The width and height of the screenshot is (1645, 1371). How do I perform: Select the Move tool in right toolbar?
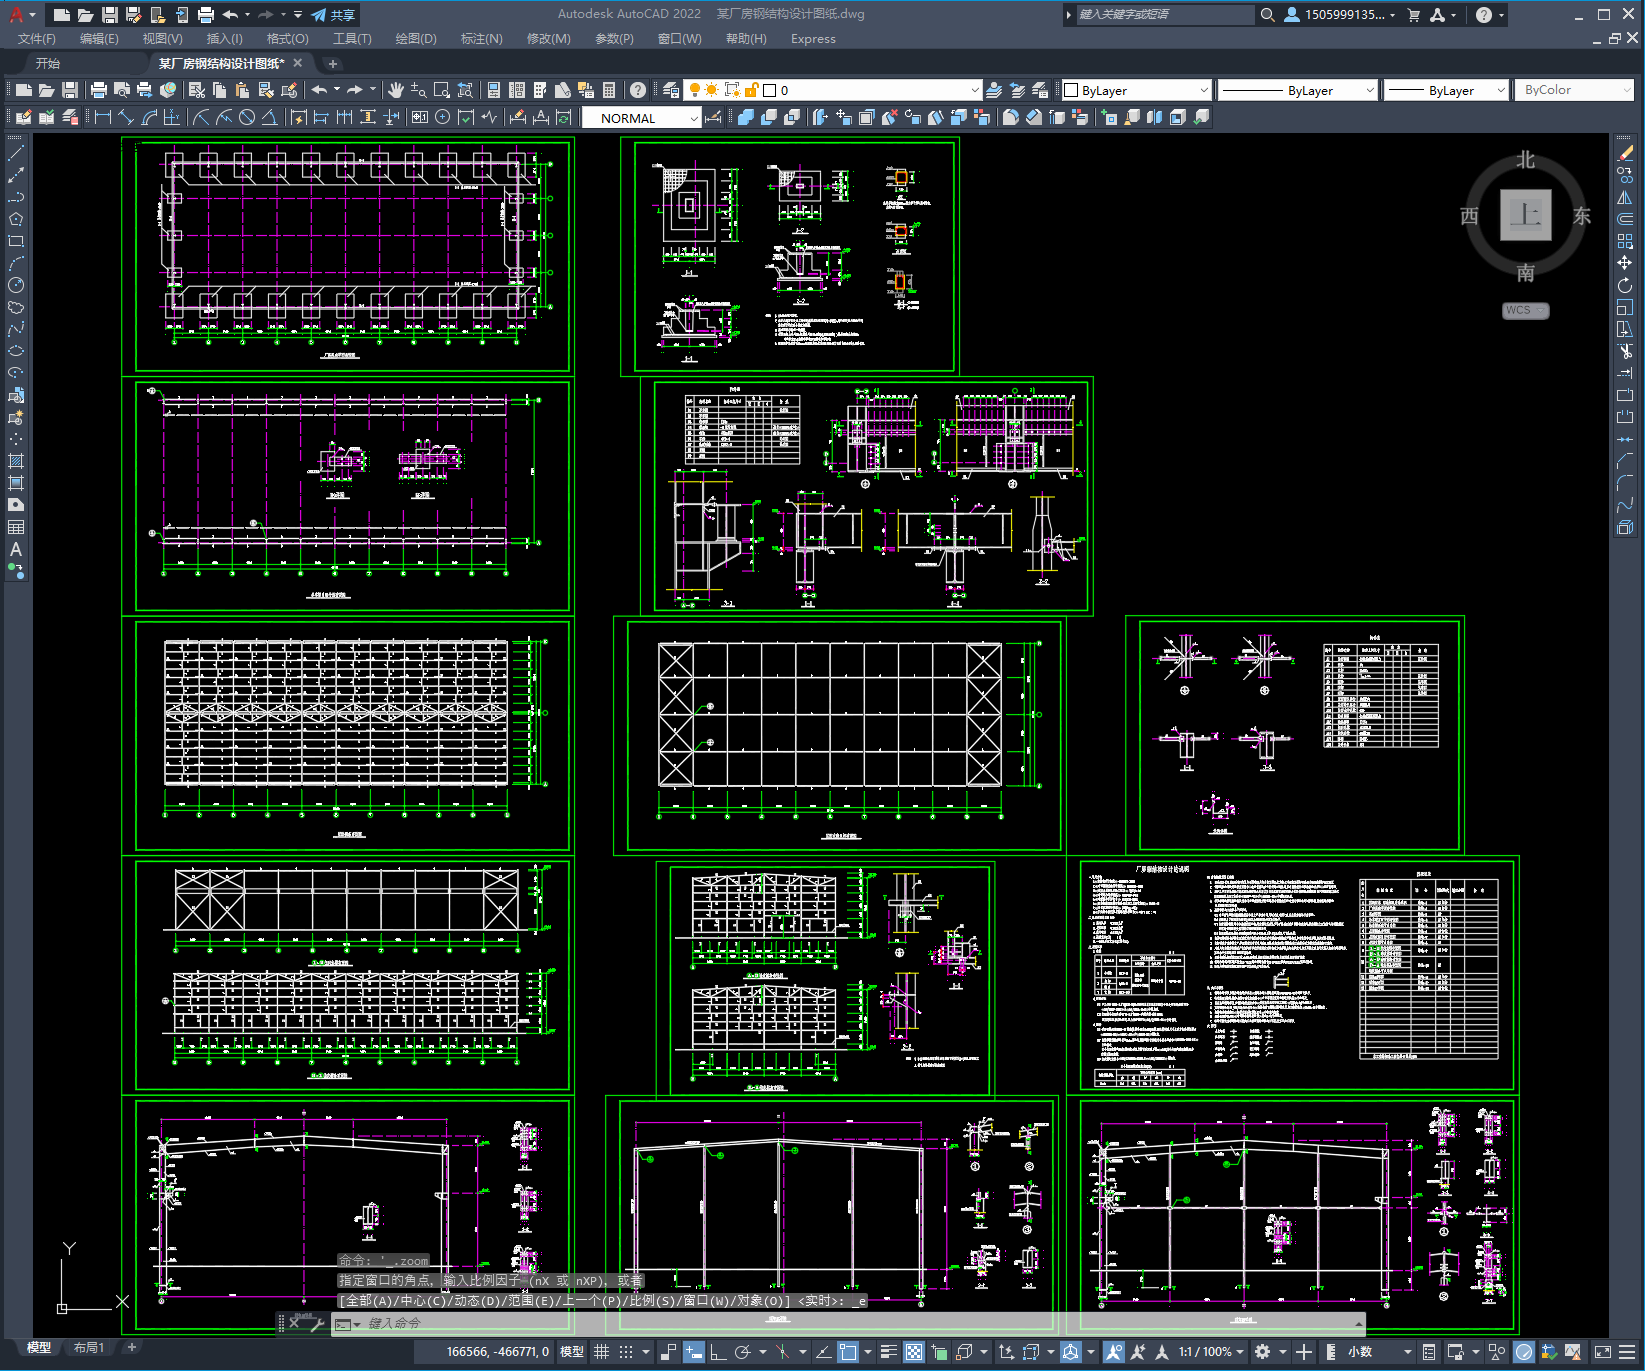[x=1625, y=263]
